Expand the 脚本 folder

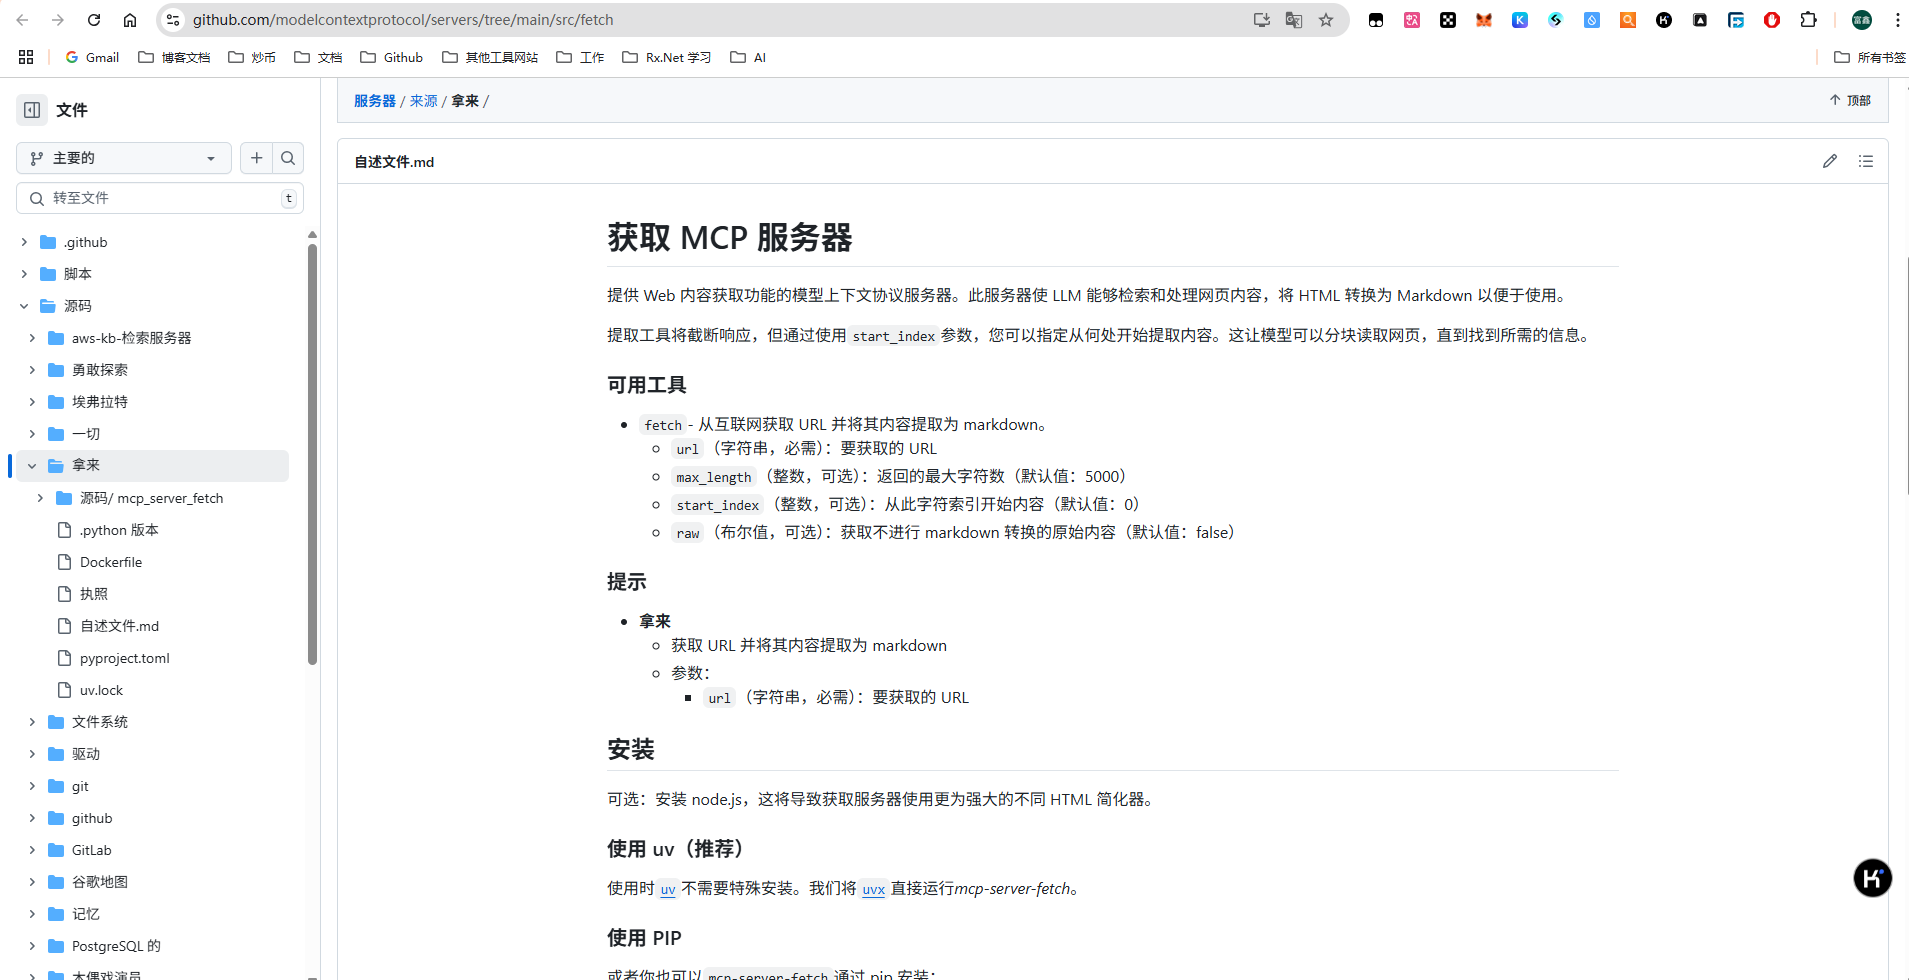[x=24, y=274]
